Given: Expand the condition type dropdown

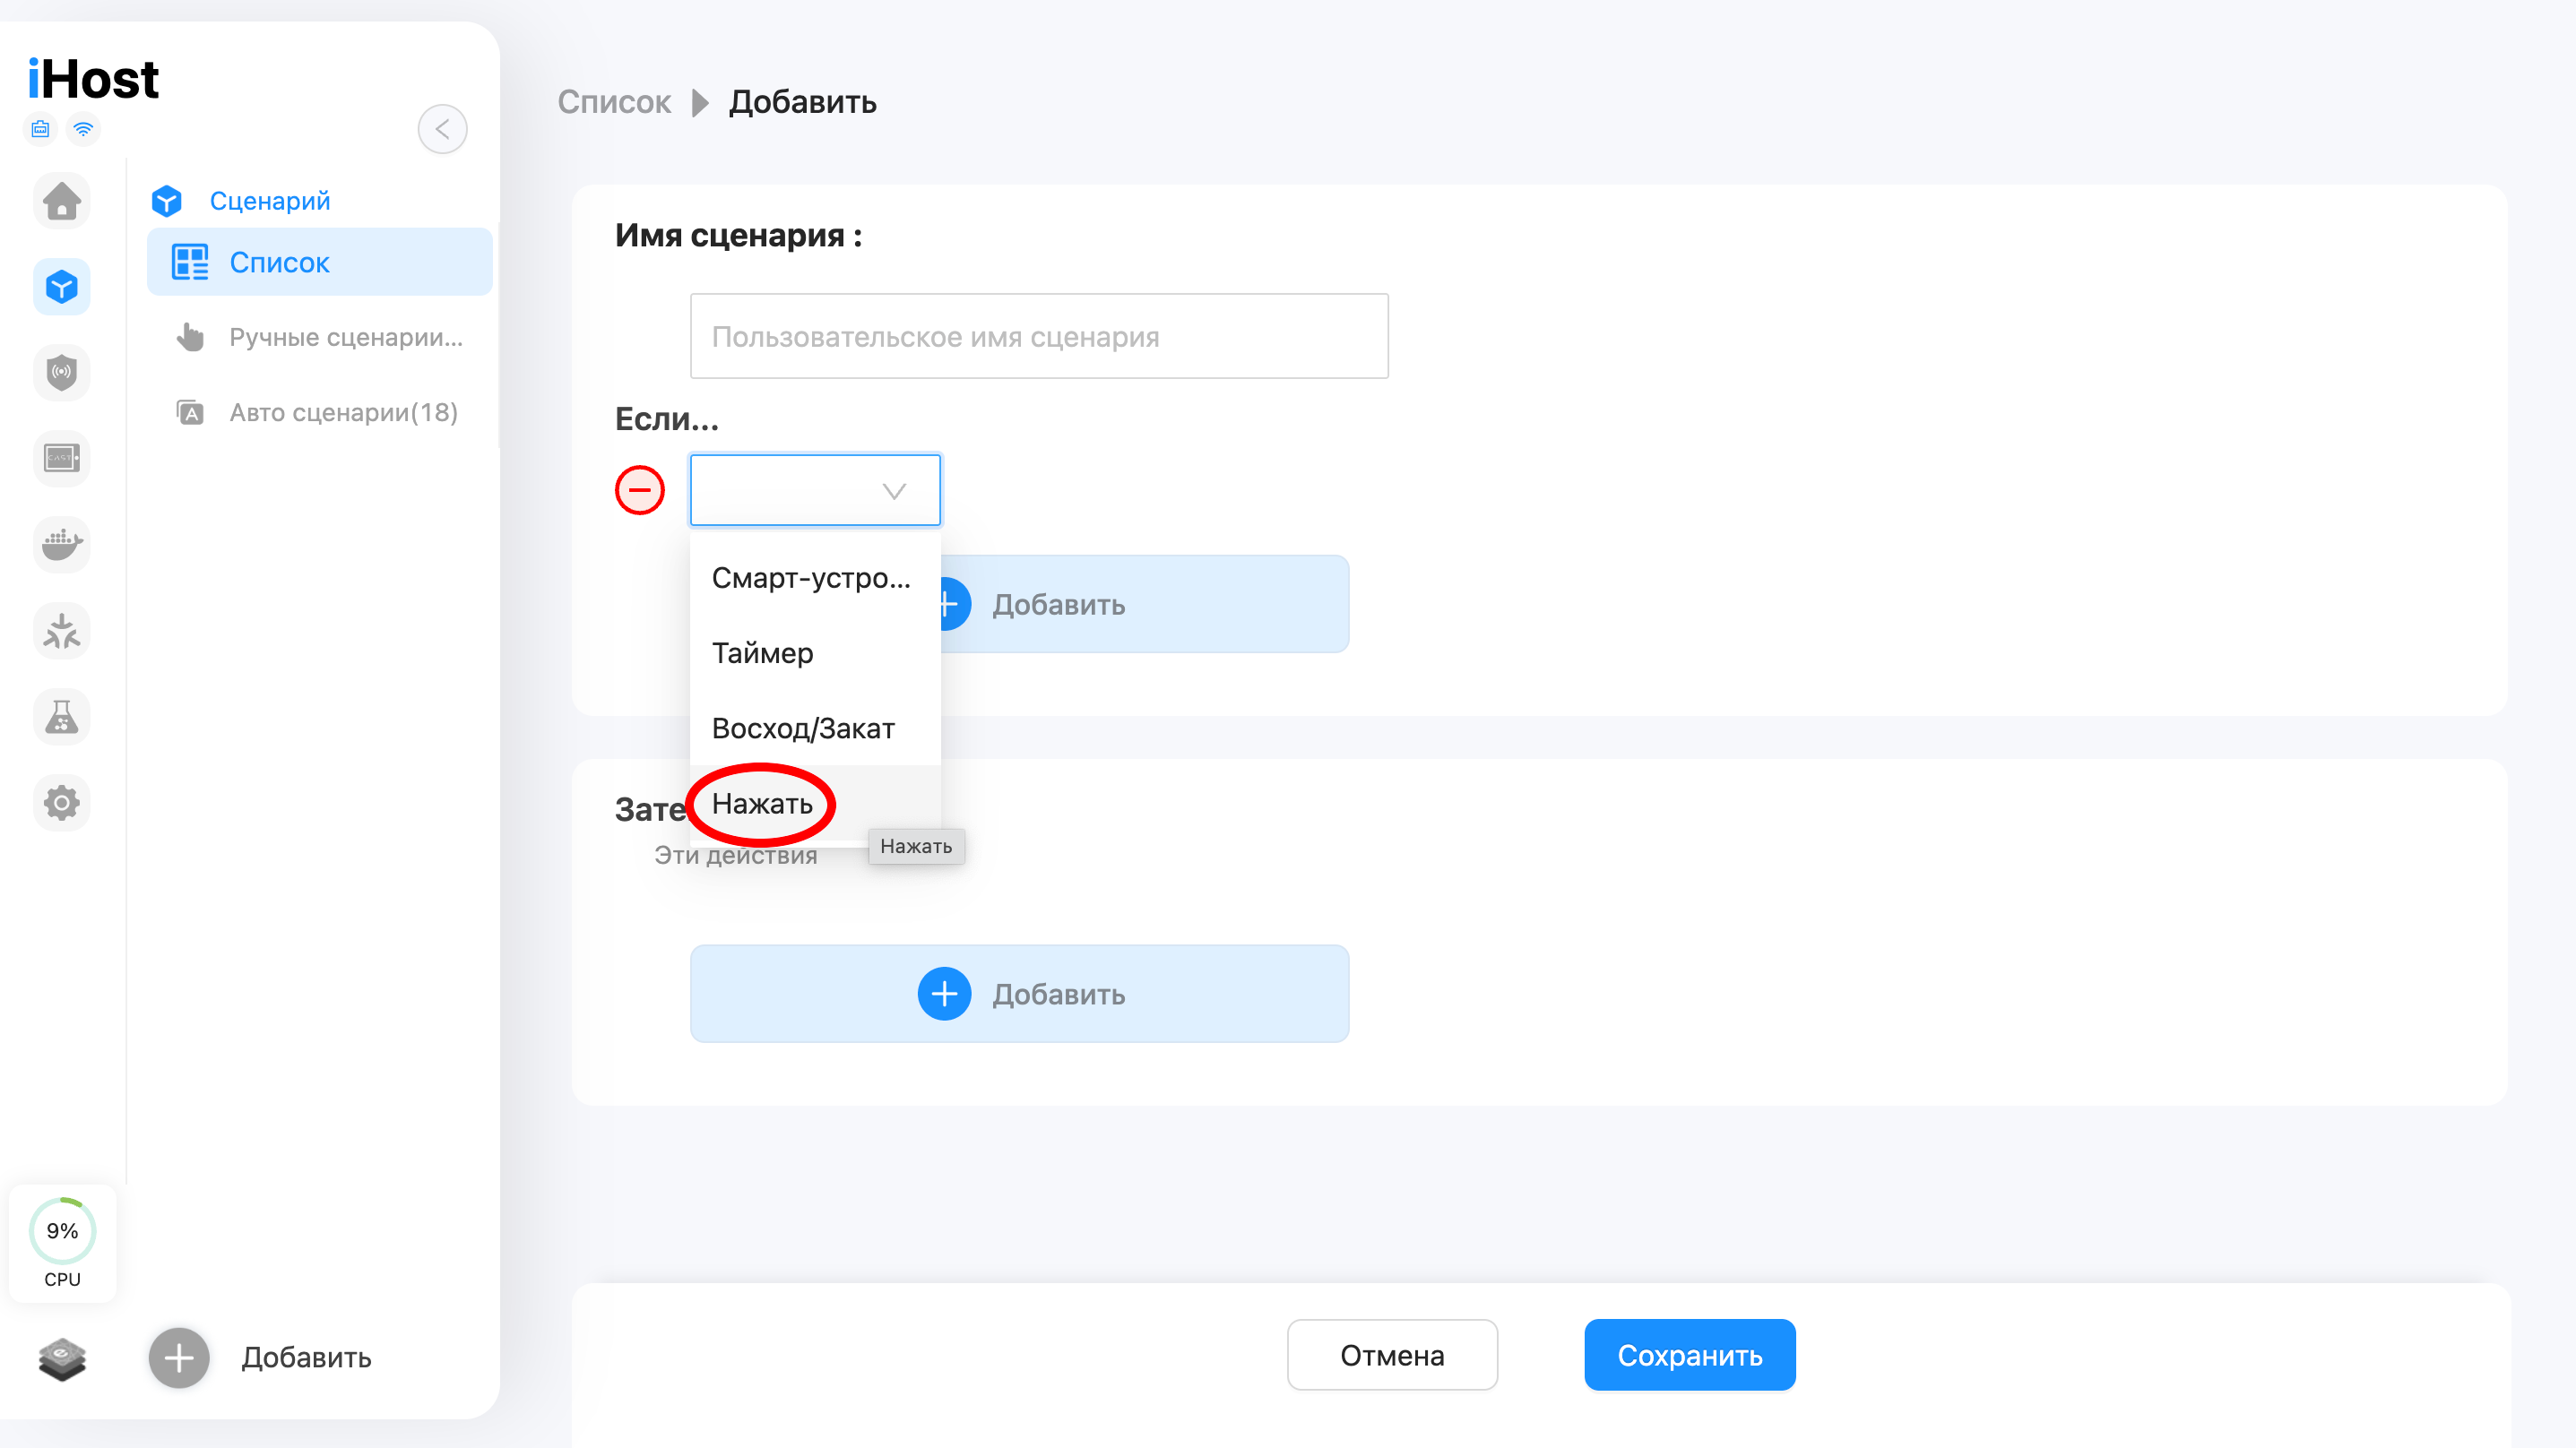Looking at the screenshot, I should [815, 490].
